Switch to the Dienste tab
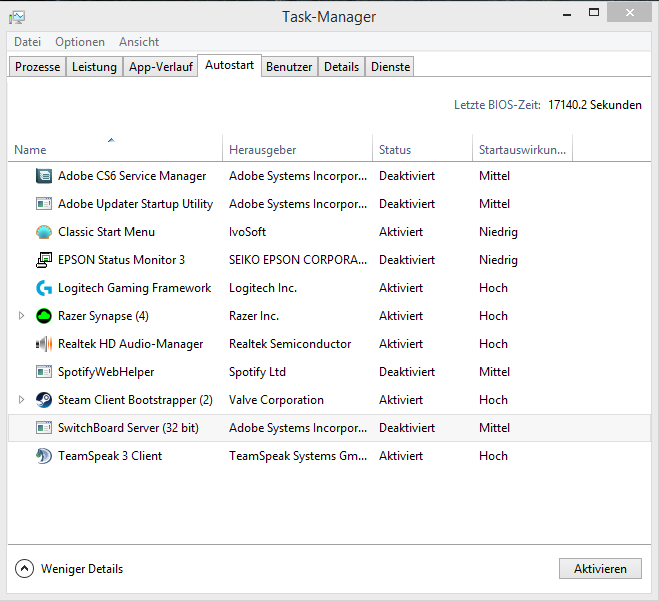Screen dimensions: 659x601 coord(390,67)
